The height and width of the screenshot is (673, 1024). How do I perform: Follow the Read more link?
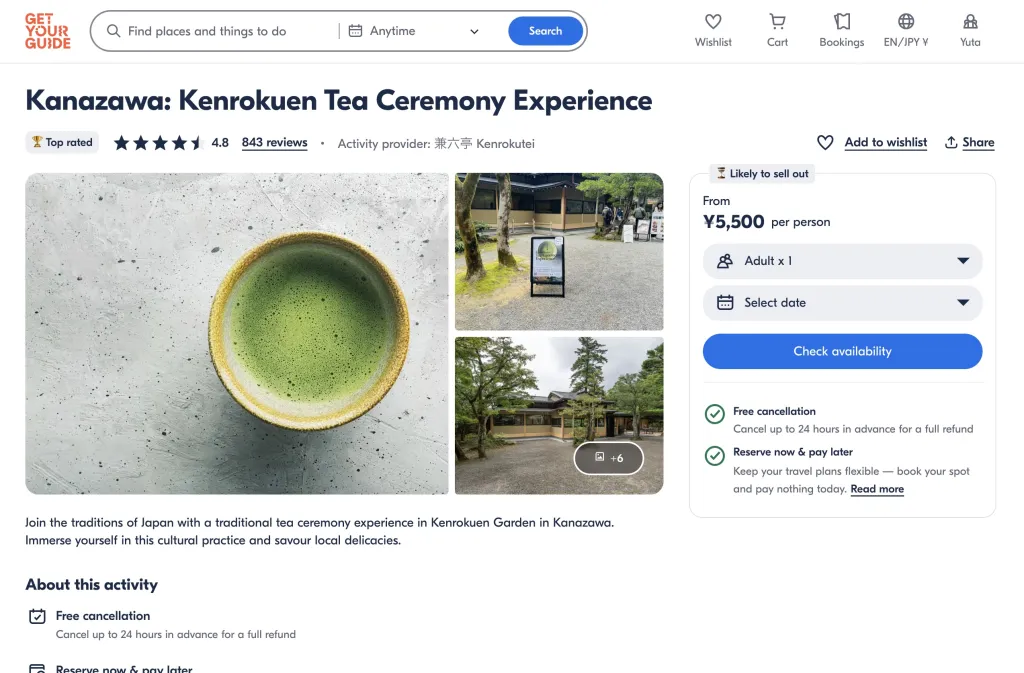pyautogui.click(x=877, y=489)
